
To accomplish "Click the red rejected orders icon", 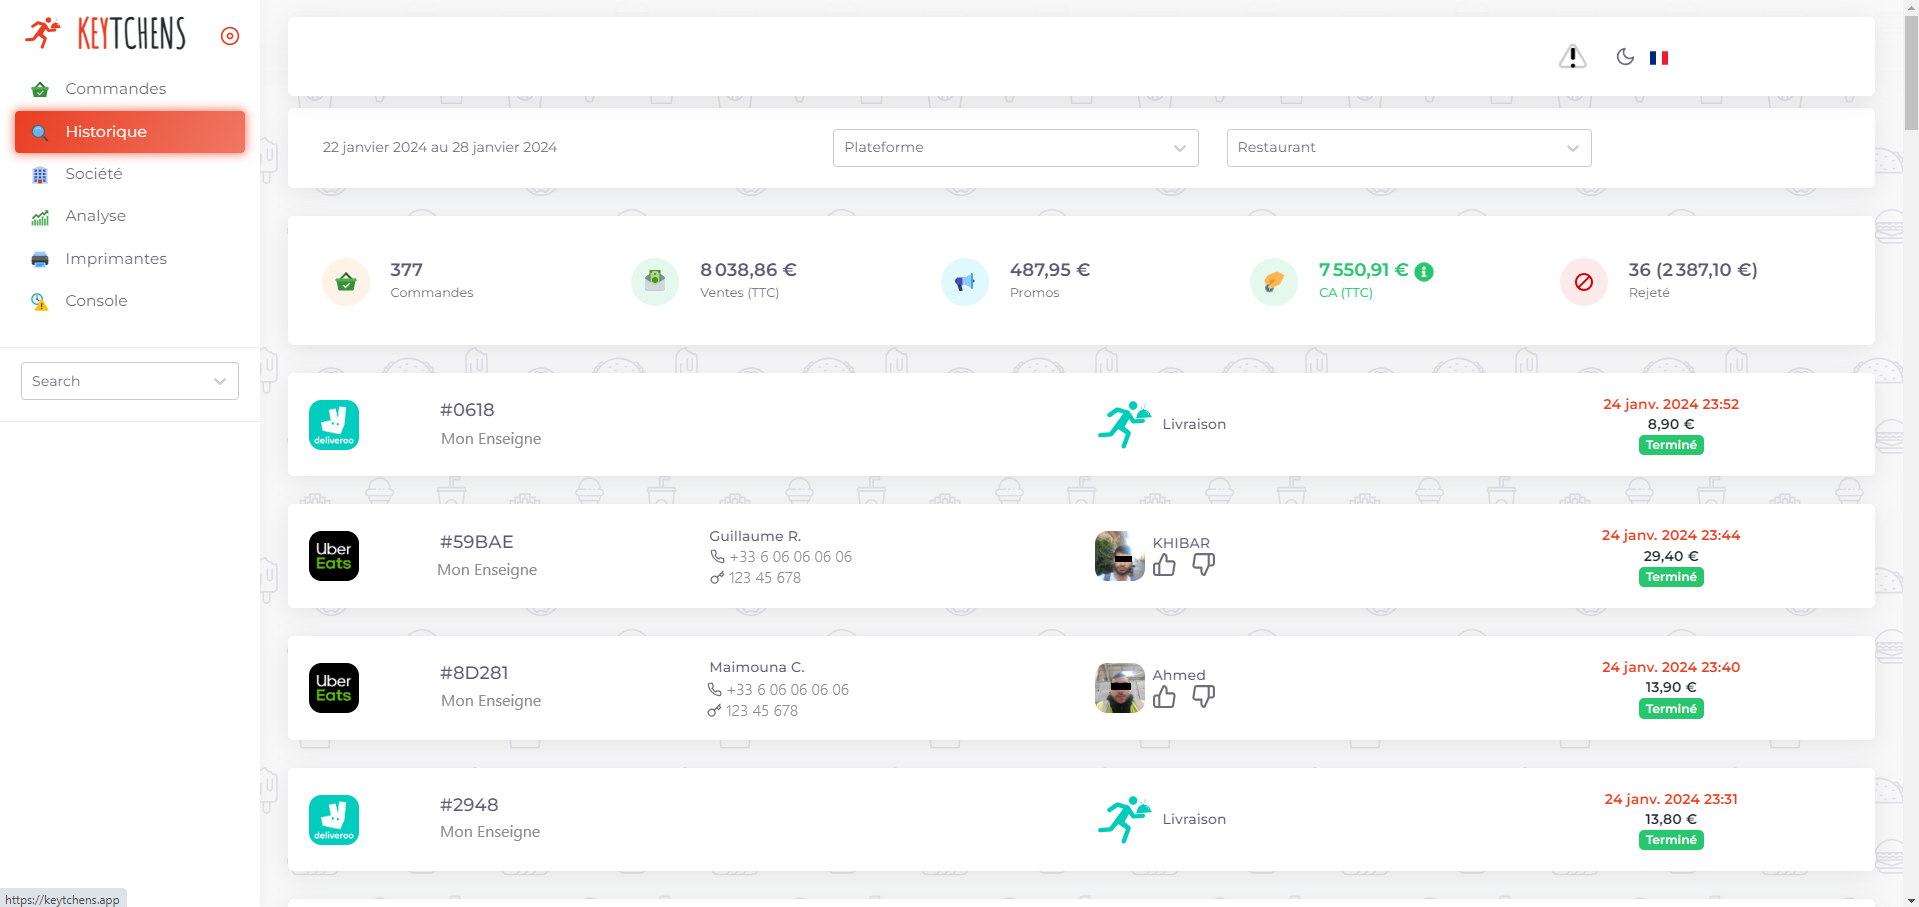I will pyautogui.click(x=1583, y=282).
